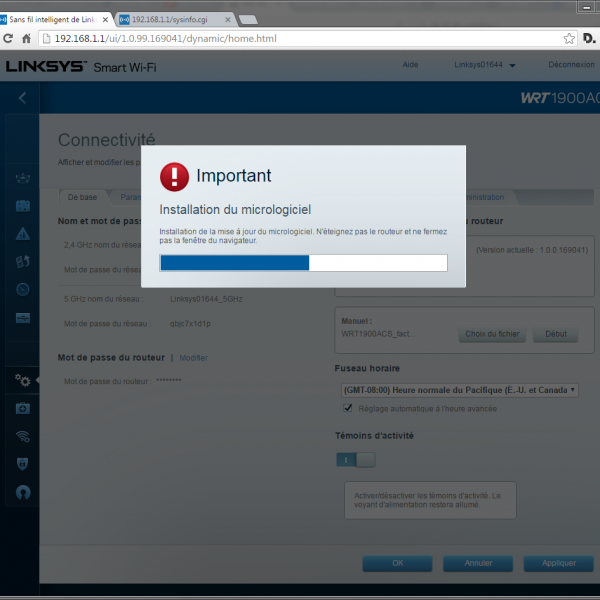This screenshot has width=600, height=600.
Task: Click the firmware installation progress bar
Action: 303,263
